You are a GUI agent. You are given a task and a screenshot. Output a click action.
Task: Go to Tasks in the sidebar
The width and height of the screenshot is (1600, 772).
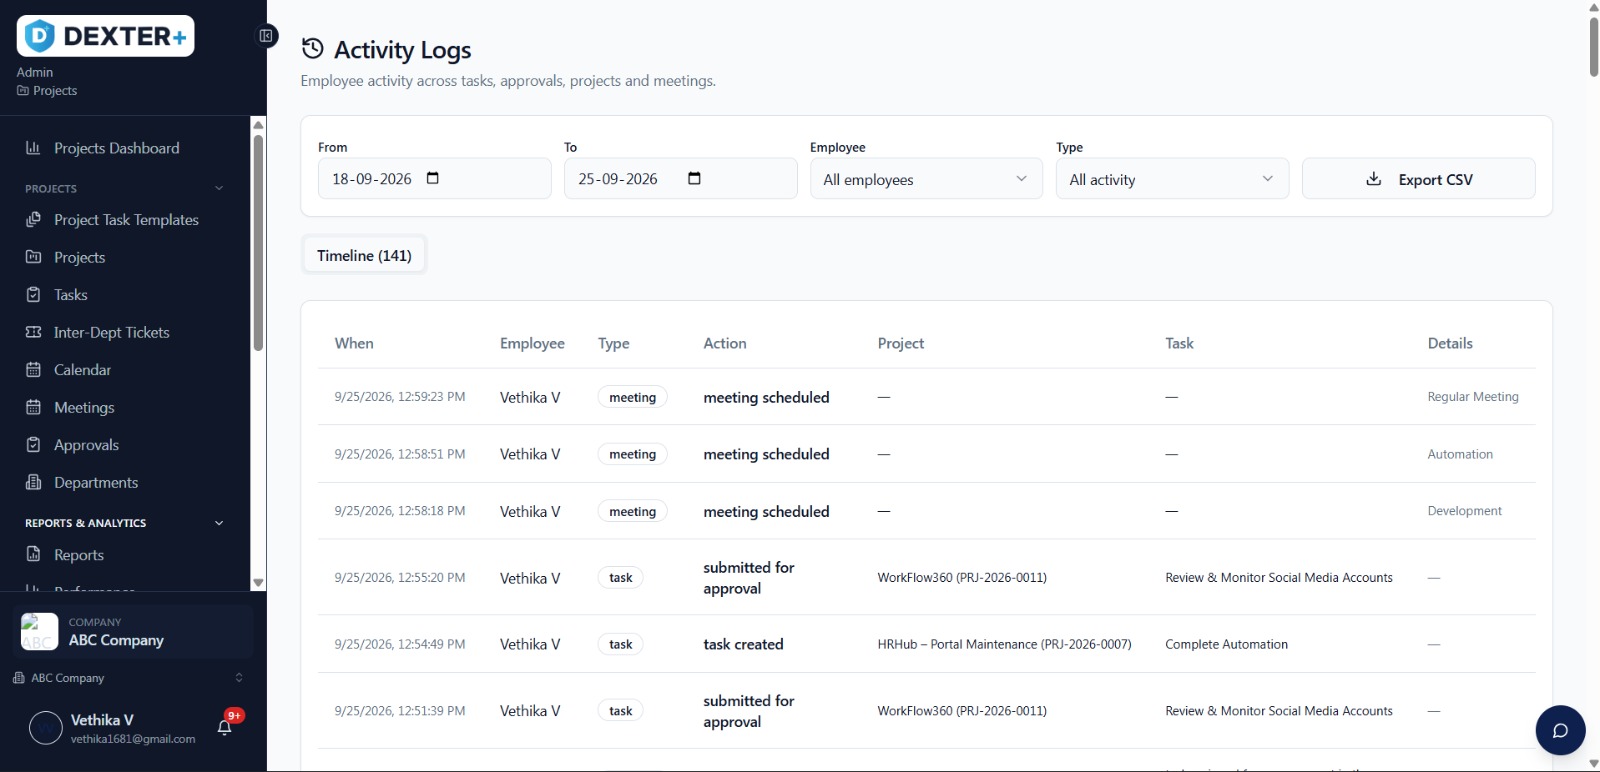[70, 295]
